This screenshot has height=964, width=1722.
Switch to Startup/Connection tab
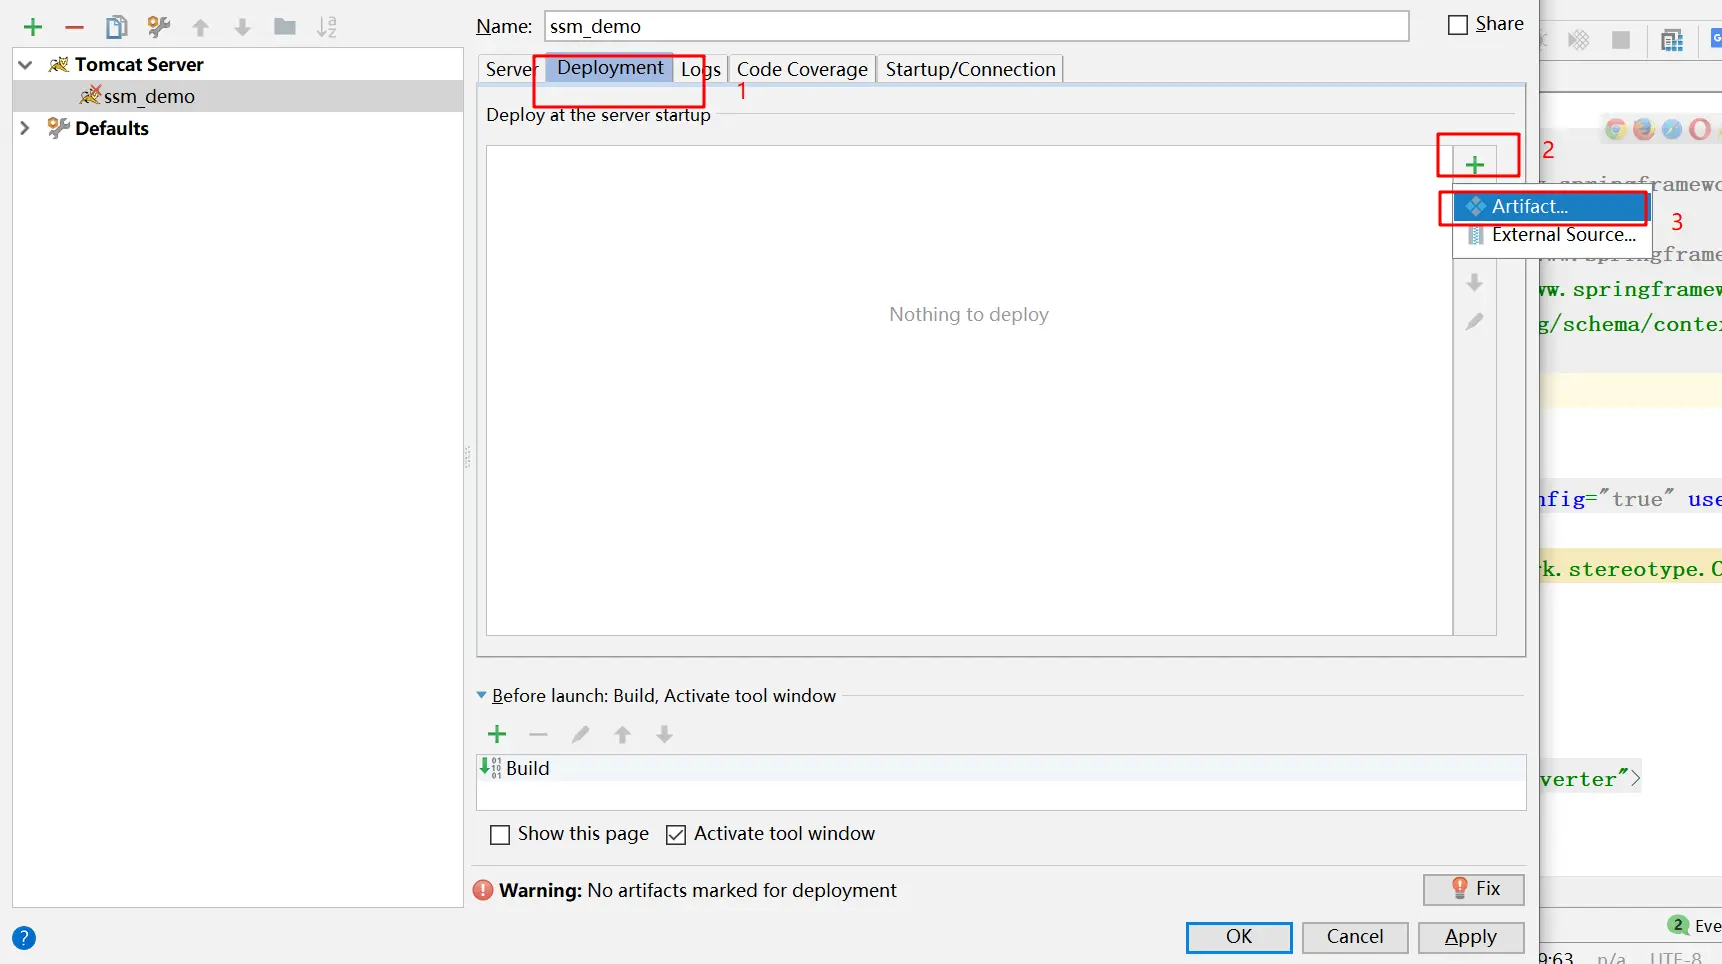[970, 69]
